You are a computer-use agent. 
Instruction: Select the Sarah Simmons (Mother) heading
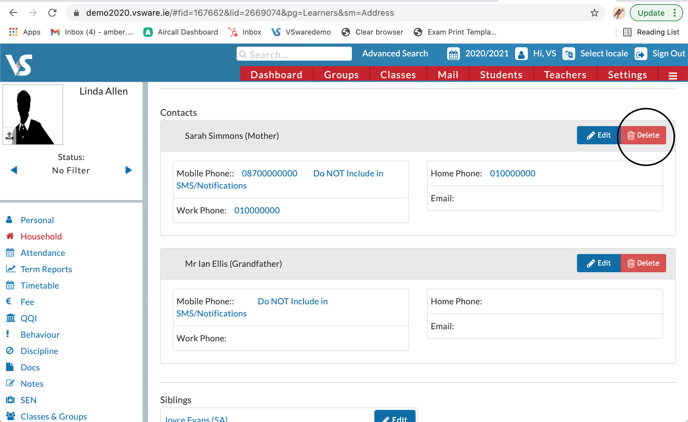point(232,136)
